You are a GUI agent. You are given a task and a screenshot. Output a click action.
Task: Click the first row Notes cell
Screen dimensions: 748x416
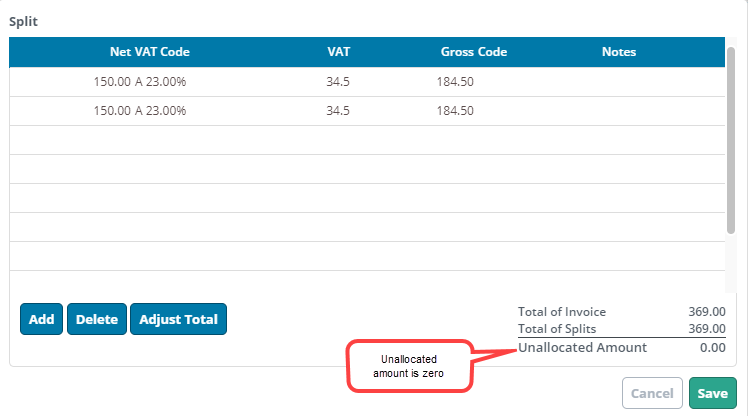coord(619,82)
